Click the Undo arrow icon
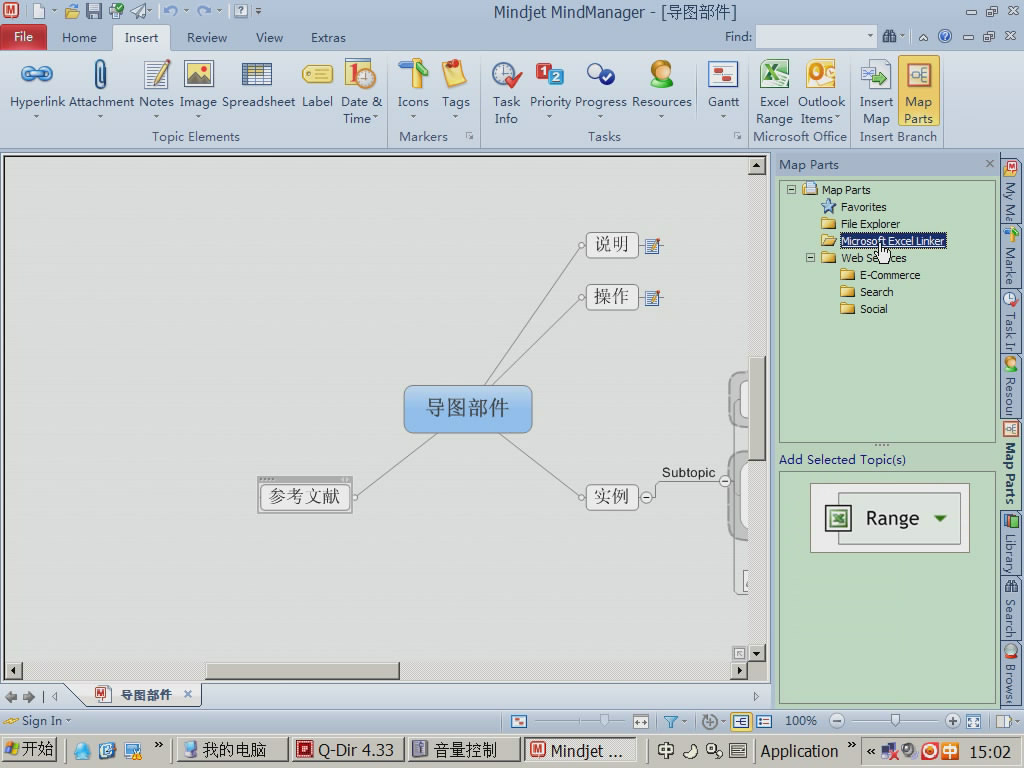The height and width of the screenshot is (768, 1024). 170,11
